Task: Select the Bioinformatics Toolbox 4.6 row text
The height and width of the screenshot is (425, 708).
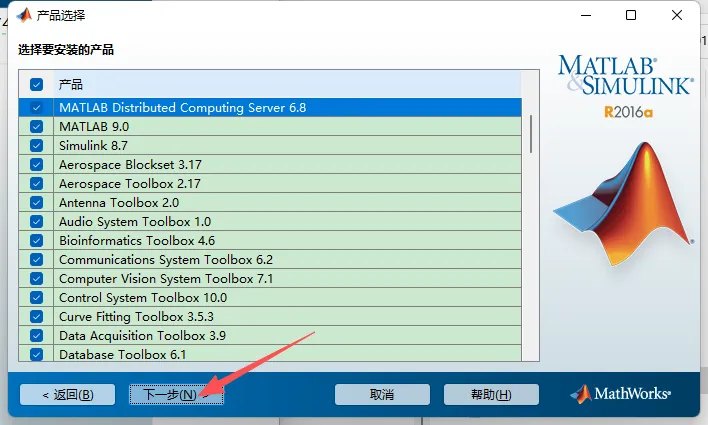Action: 137,240
